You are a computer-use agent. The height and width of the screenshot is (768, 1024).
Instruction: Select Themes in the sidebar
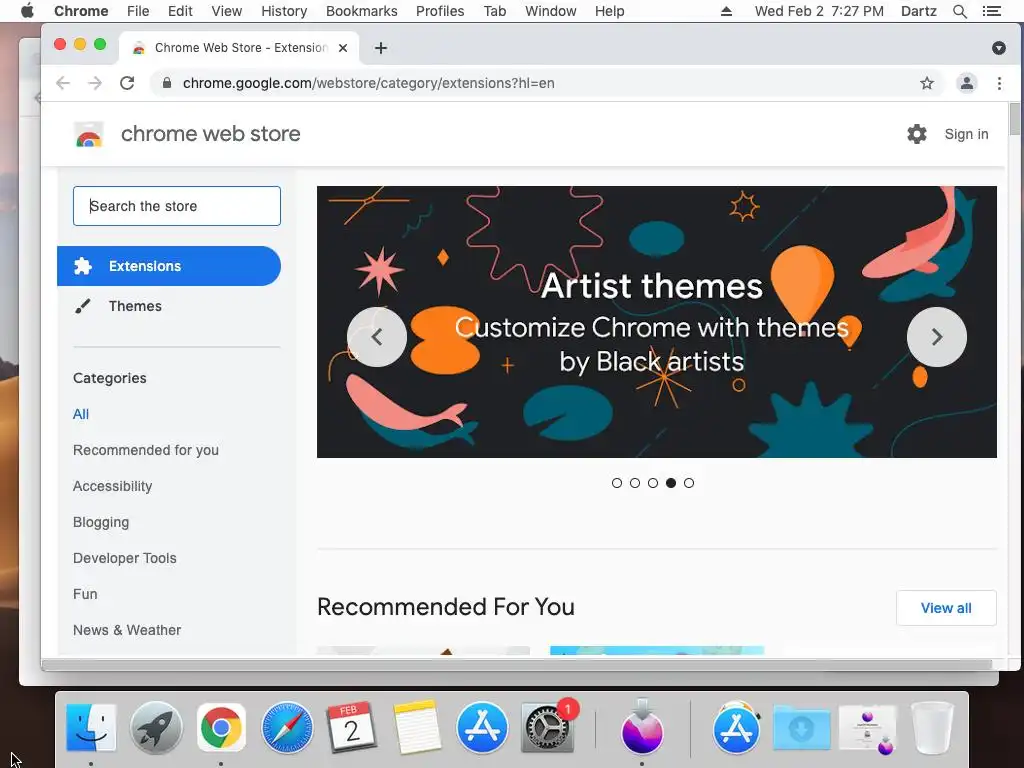coord(135,306)
